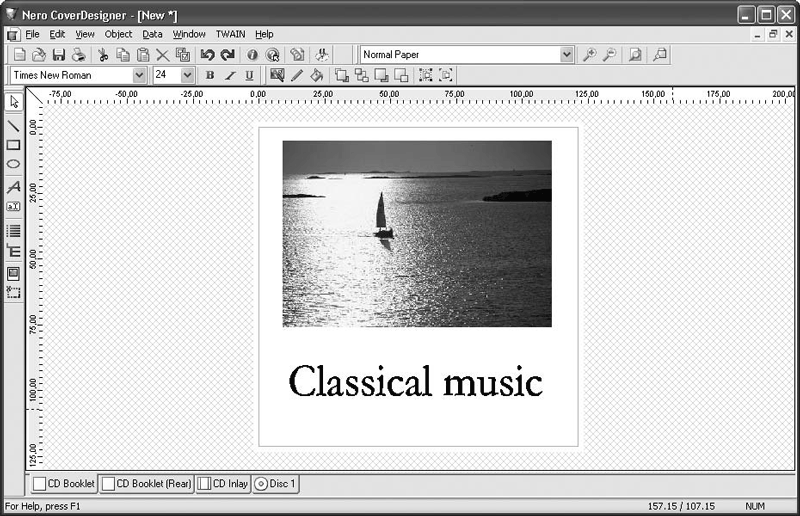Viewport: 800px width, 516px height.
Task: Select the Rectangle tool
Action: (x=14, y=145)
